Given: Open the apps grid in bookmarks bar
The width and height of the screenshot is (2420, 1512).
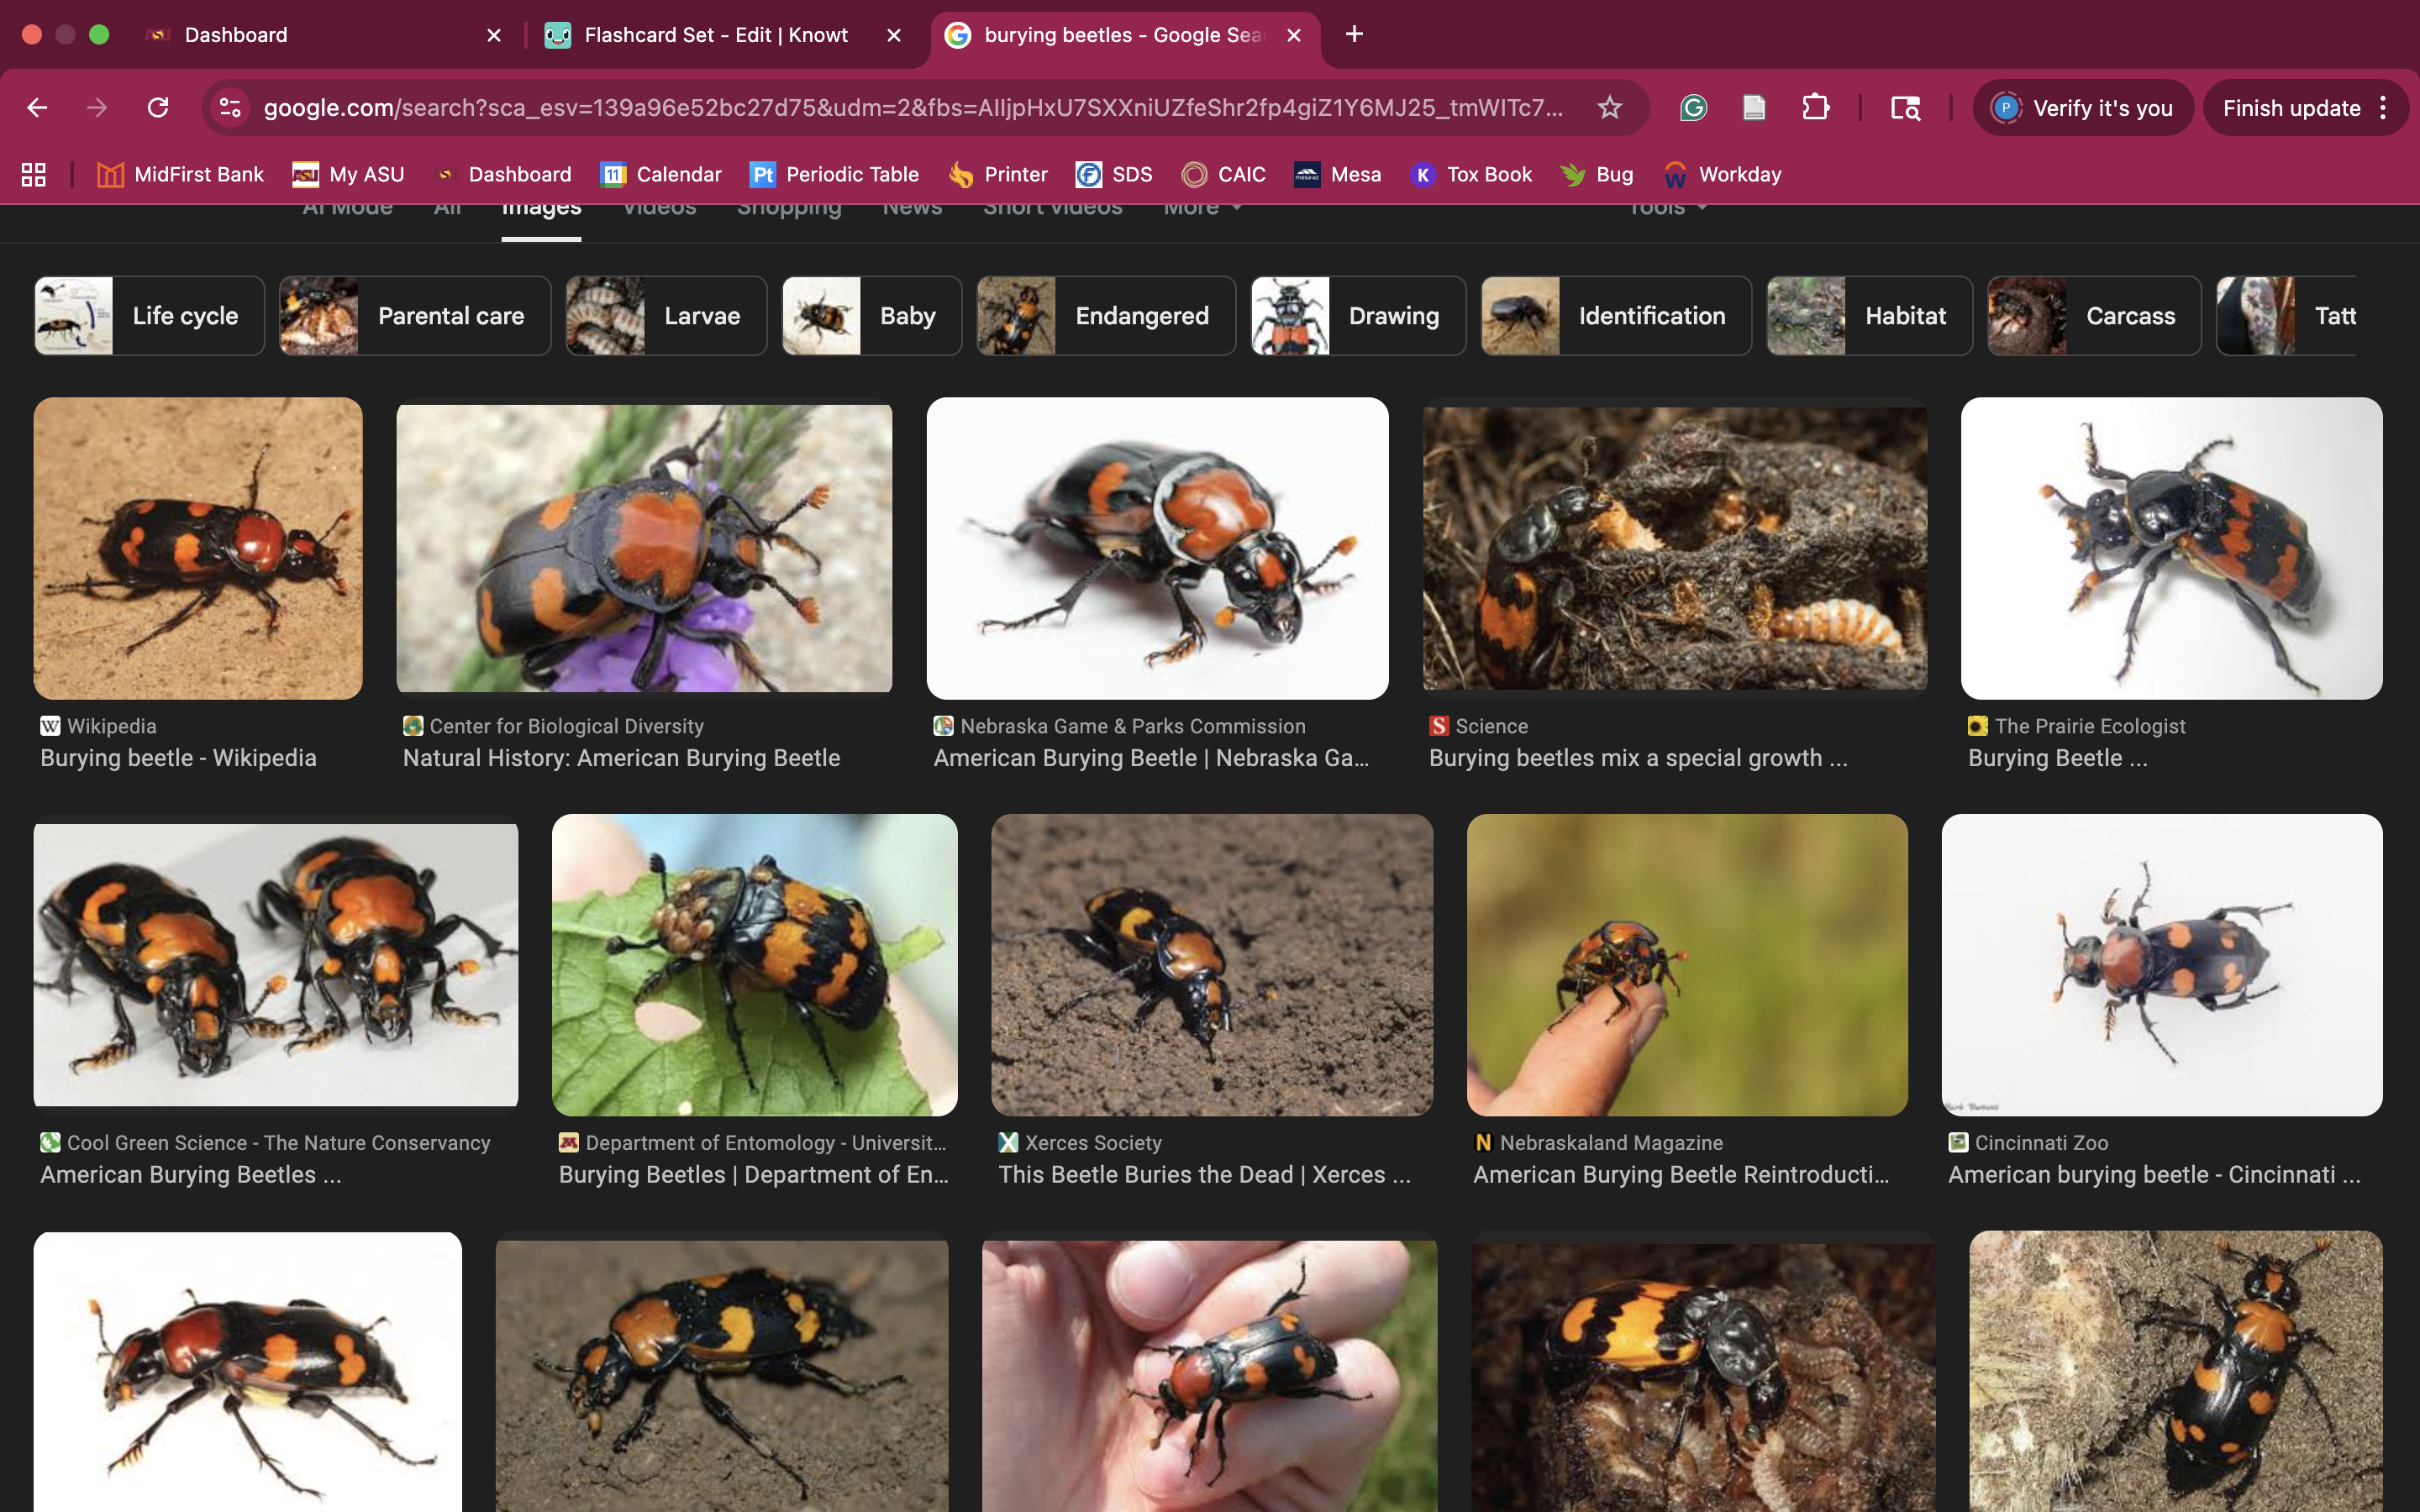Looking at the screenshot, I should [x=34, y=175].
